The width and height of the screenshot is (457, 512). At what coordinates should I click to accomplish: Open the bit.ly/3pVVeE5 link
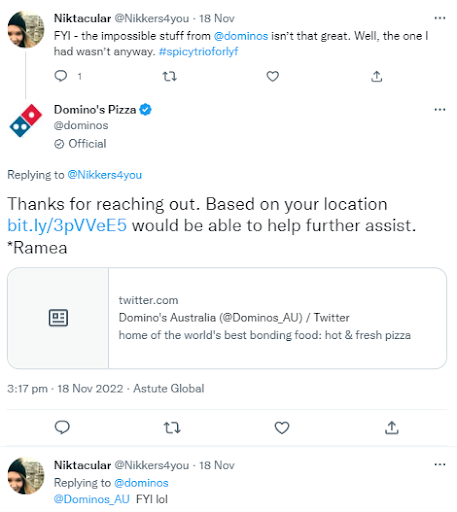click(67, 225)
